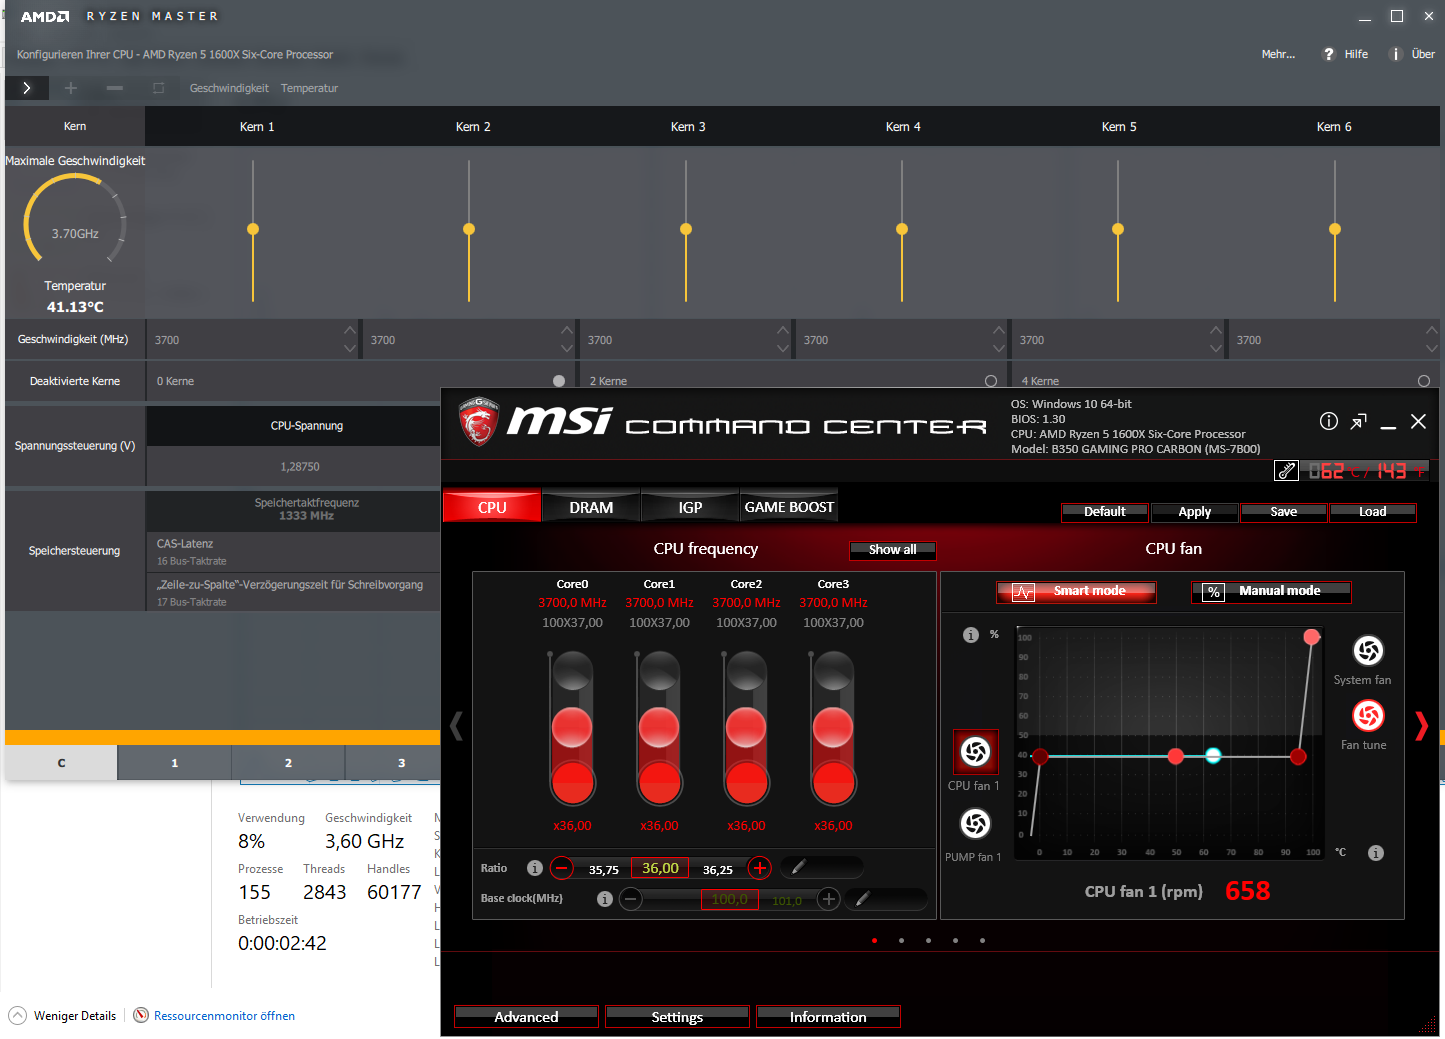The height and width of the screenshot is (1039, 1445).
Task: Click the cyan fan curve temperature marker
Action: (1213, 756)
